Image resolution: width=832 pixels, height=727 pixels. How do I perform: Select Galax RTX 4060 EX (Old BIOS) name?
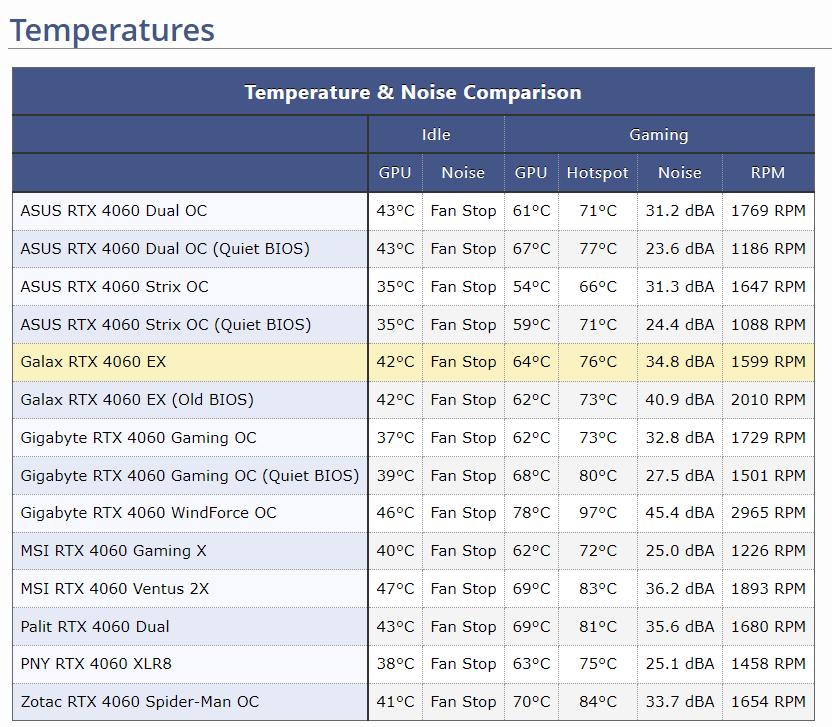137,400
